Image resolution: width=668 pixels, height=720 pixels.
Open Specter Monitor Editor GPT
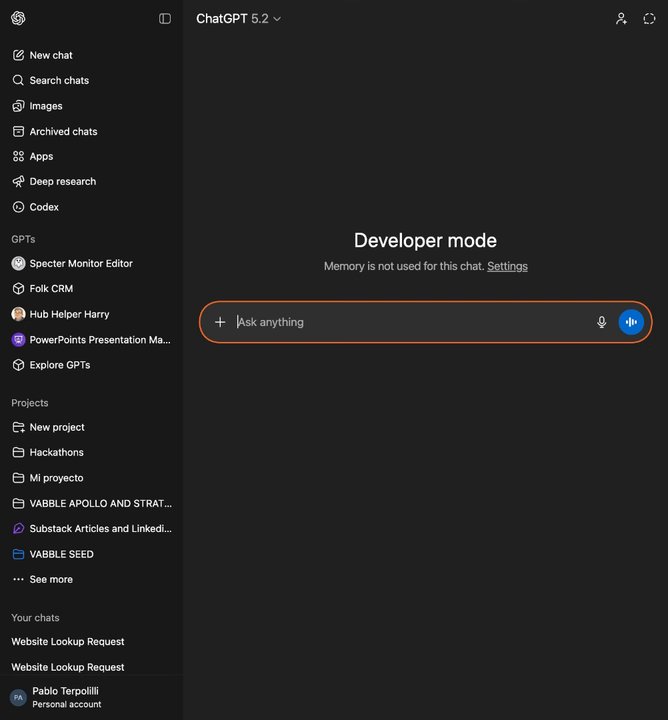(x=80, y=264)
